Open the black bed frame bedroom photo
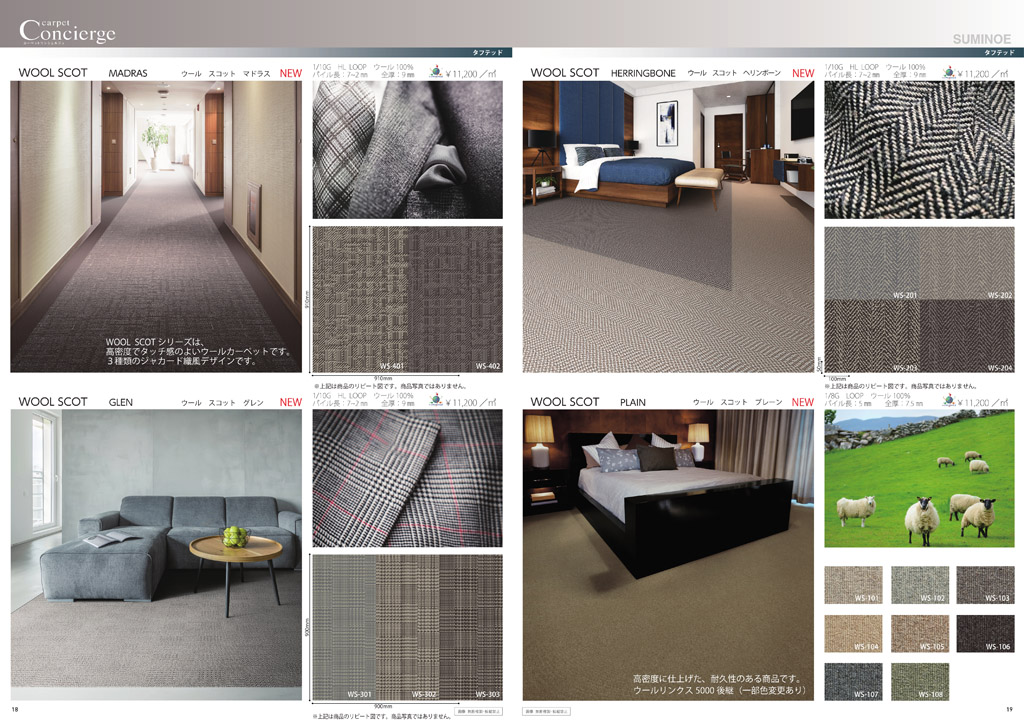 pos(668,555)
